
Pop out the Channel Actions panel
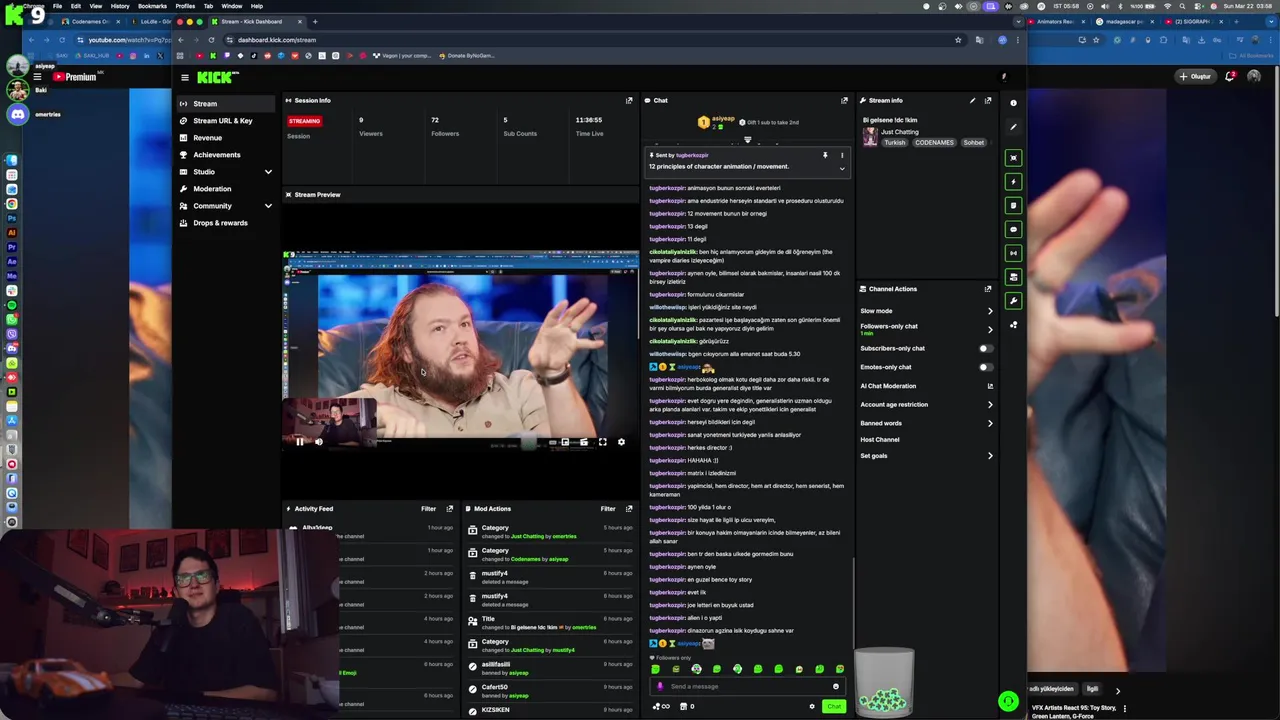click(x=988, y=289)
